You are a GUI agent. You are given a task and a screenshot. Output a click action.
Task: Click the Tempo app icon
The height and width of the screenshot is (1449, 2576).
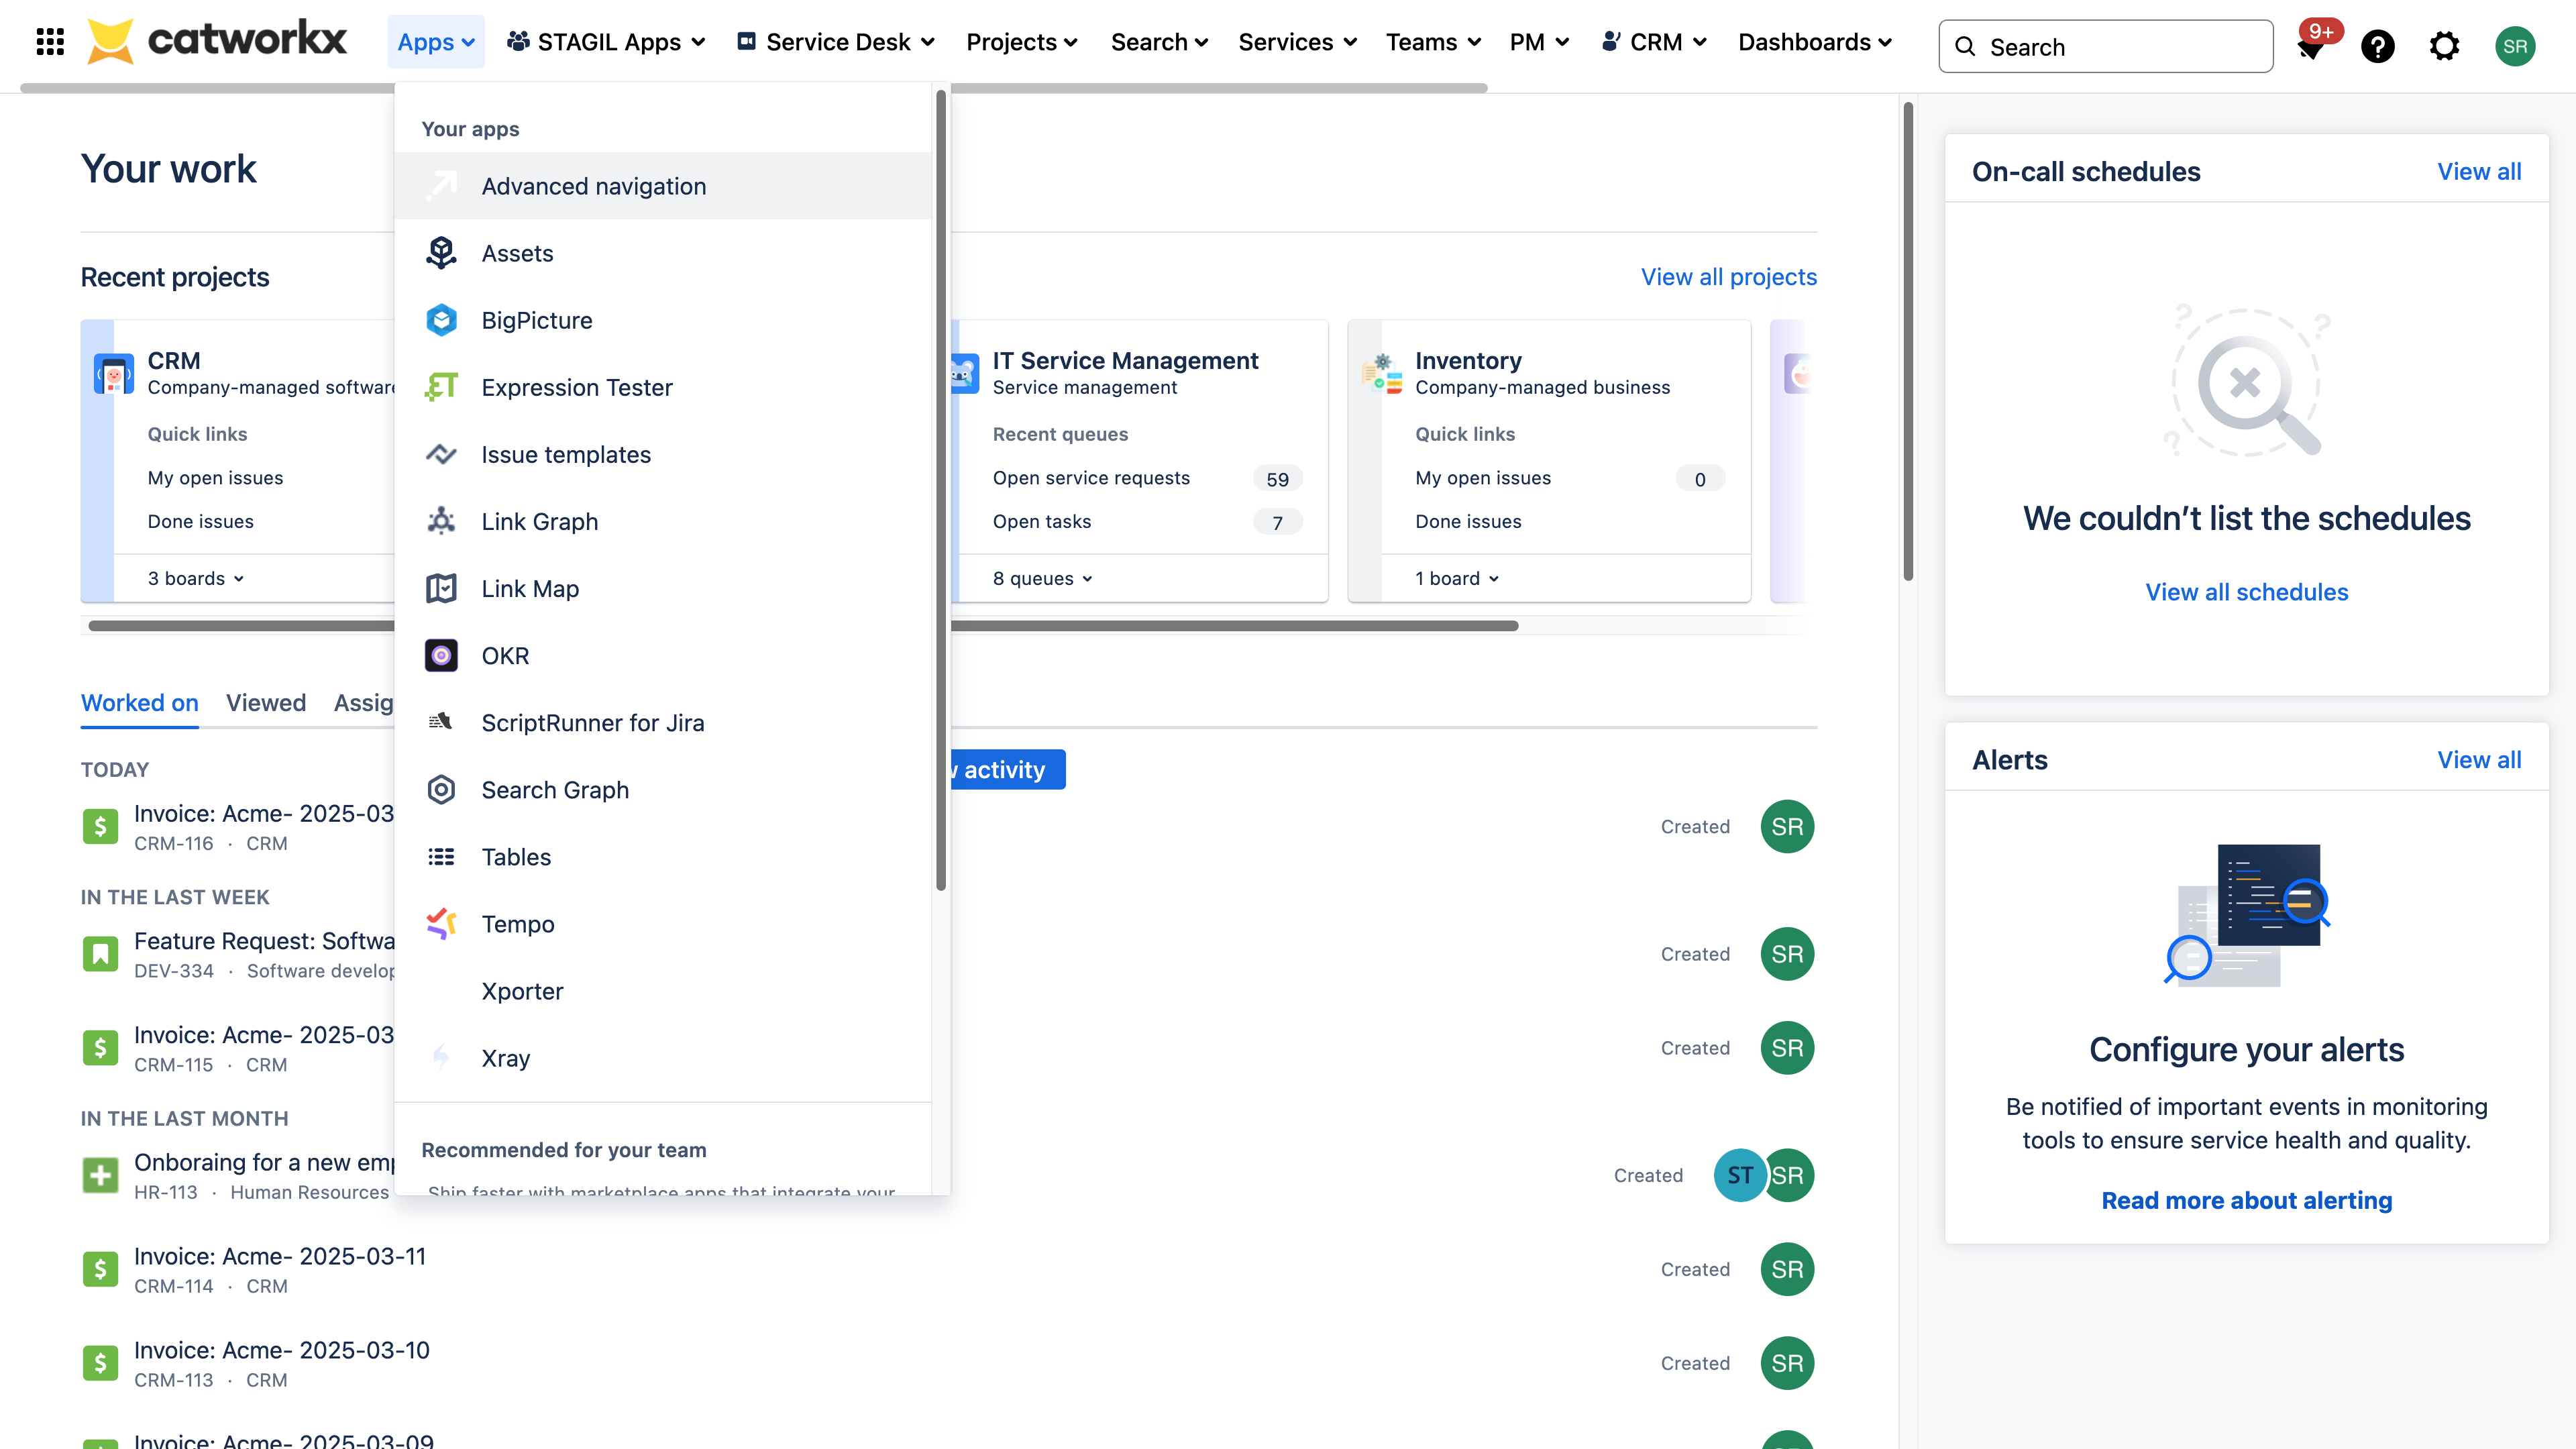[441, 923]
